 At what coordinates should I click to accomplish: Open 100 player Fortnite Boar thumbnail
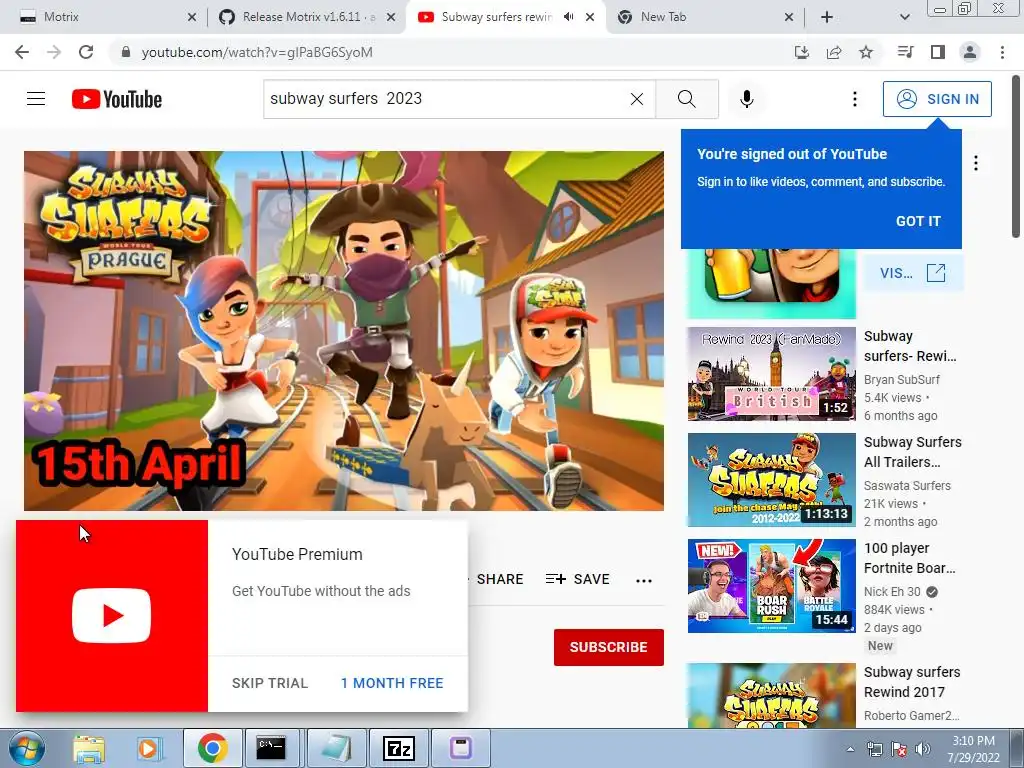771,586
